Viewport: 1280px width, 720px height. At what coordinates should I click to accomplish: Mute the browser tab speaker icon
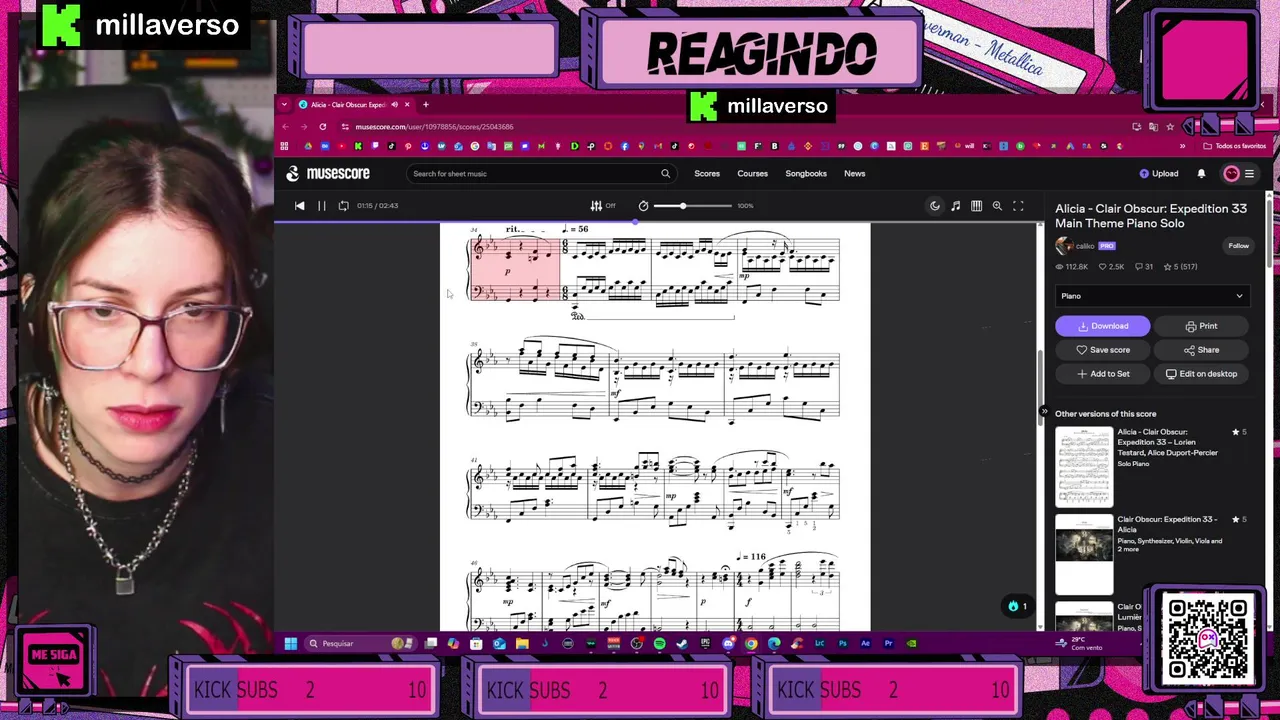(x=394, y=104)
